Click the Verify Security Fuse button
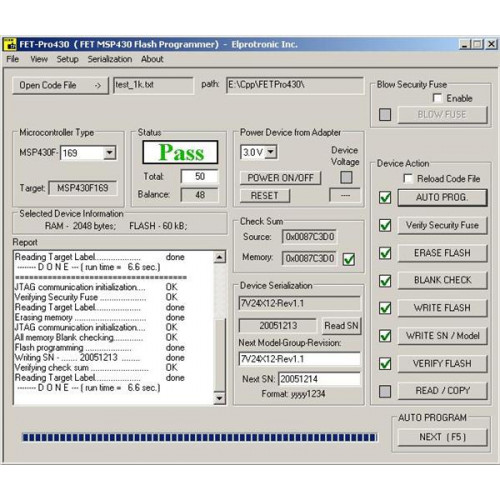Screen dimensions: 500x500 click(442, 225)
